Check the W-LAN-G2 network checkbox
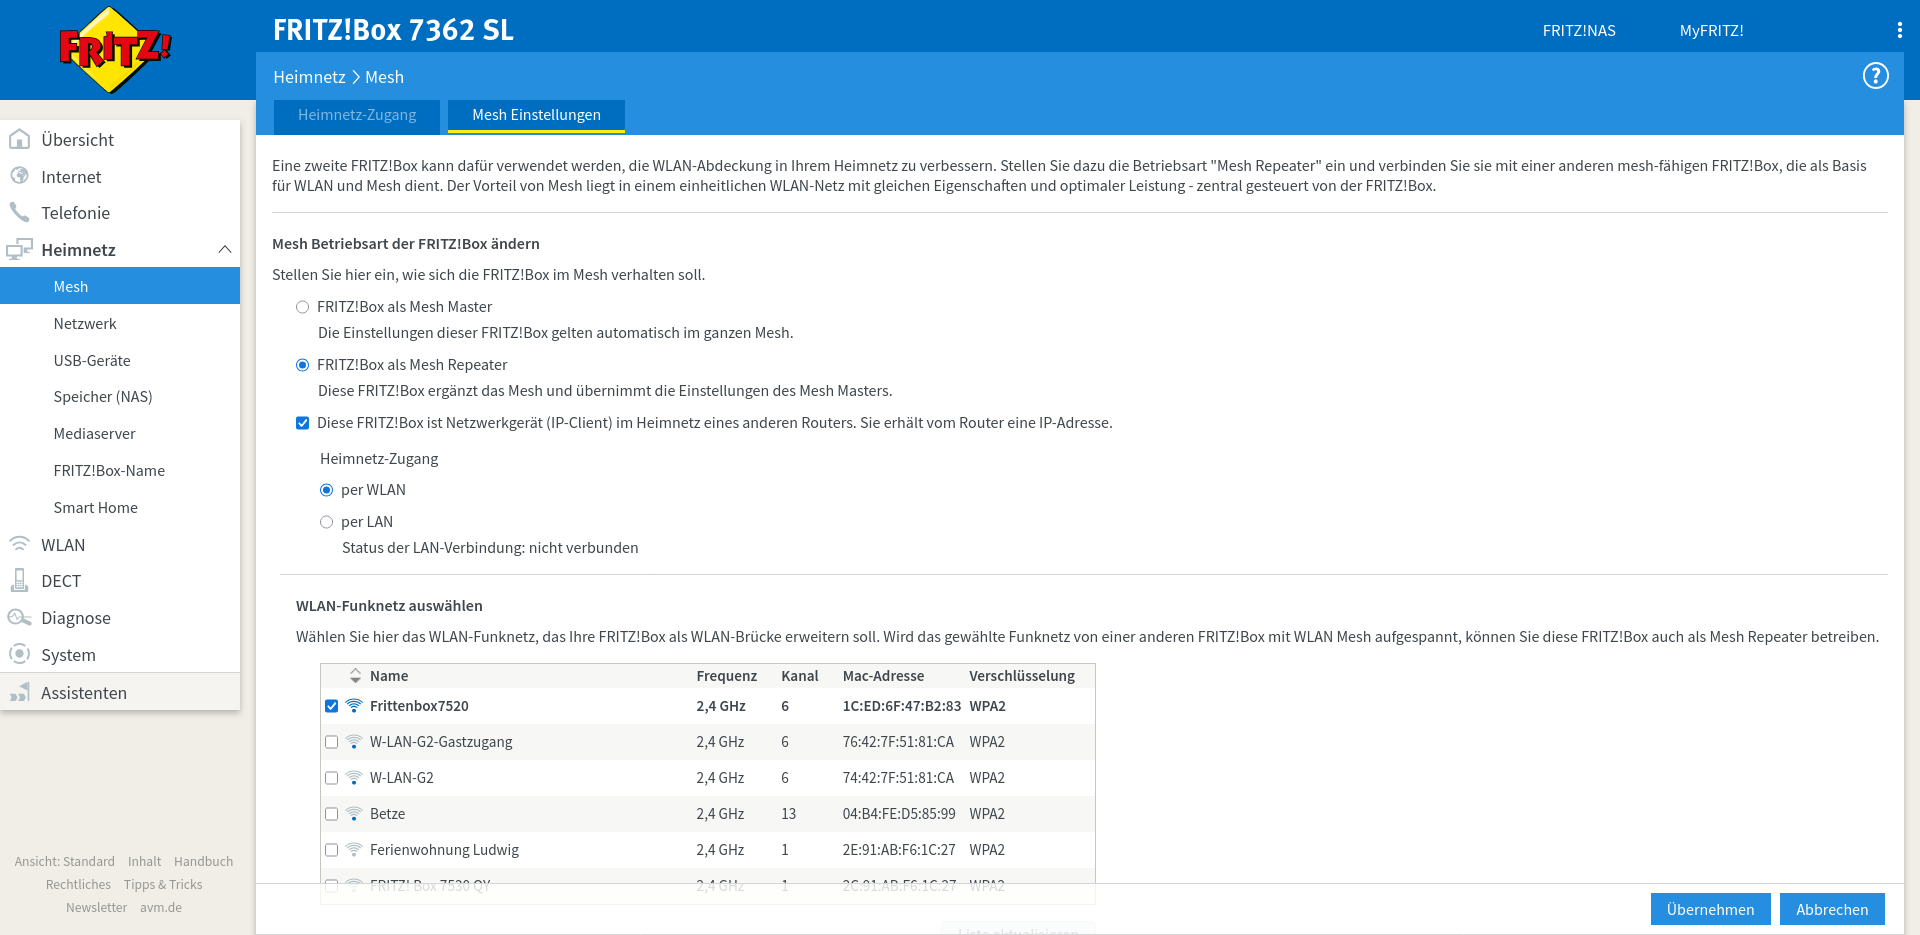 tap(331, 778)
